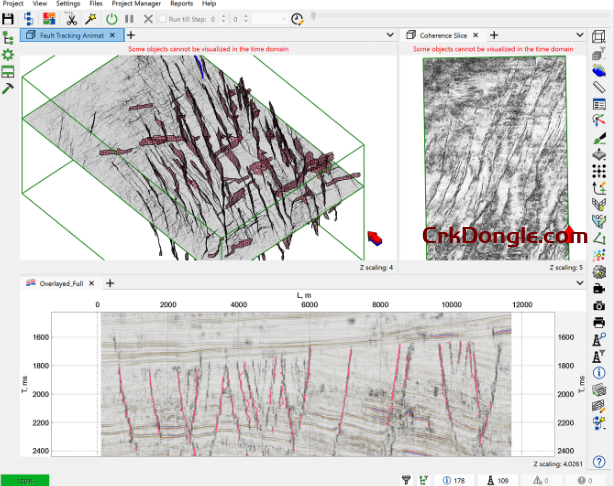Viewport: 614px width, 486px height.
Task: Switch to the Coherence Slice tab
Action: coord(440,35)
